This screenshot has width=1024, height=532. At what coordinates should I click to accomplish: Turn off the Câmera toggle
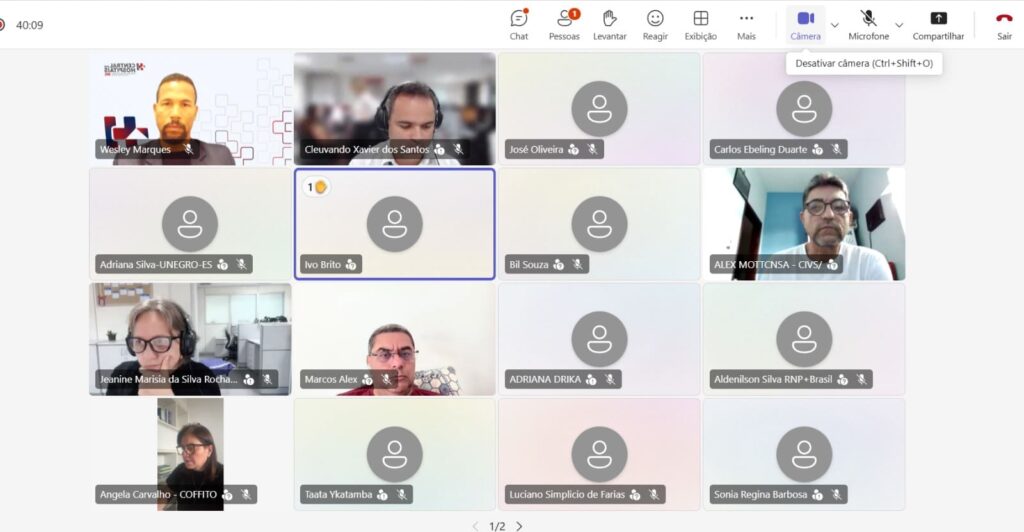pyautogui.click(x=805, y=24)
